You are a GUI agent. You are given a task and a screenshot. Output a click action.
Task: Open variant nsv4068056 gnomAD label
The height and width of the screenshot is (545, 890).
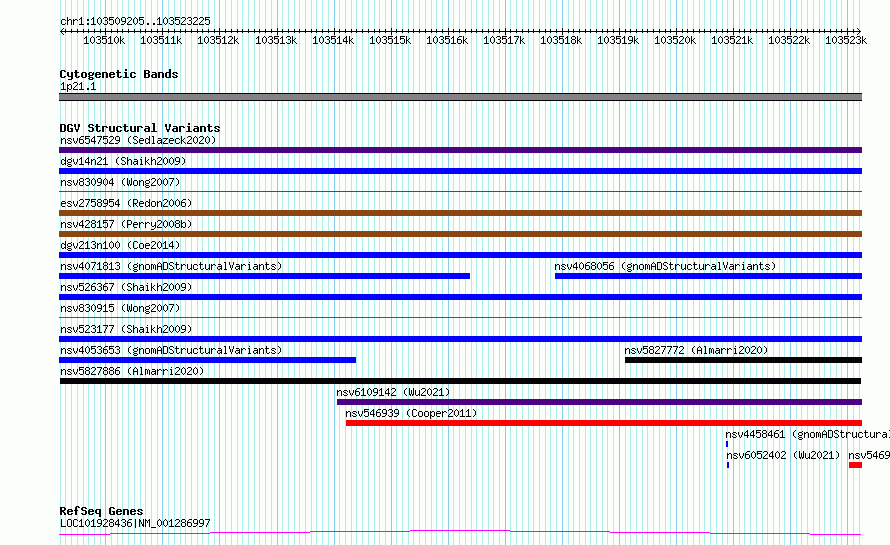[665, 266]
